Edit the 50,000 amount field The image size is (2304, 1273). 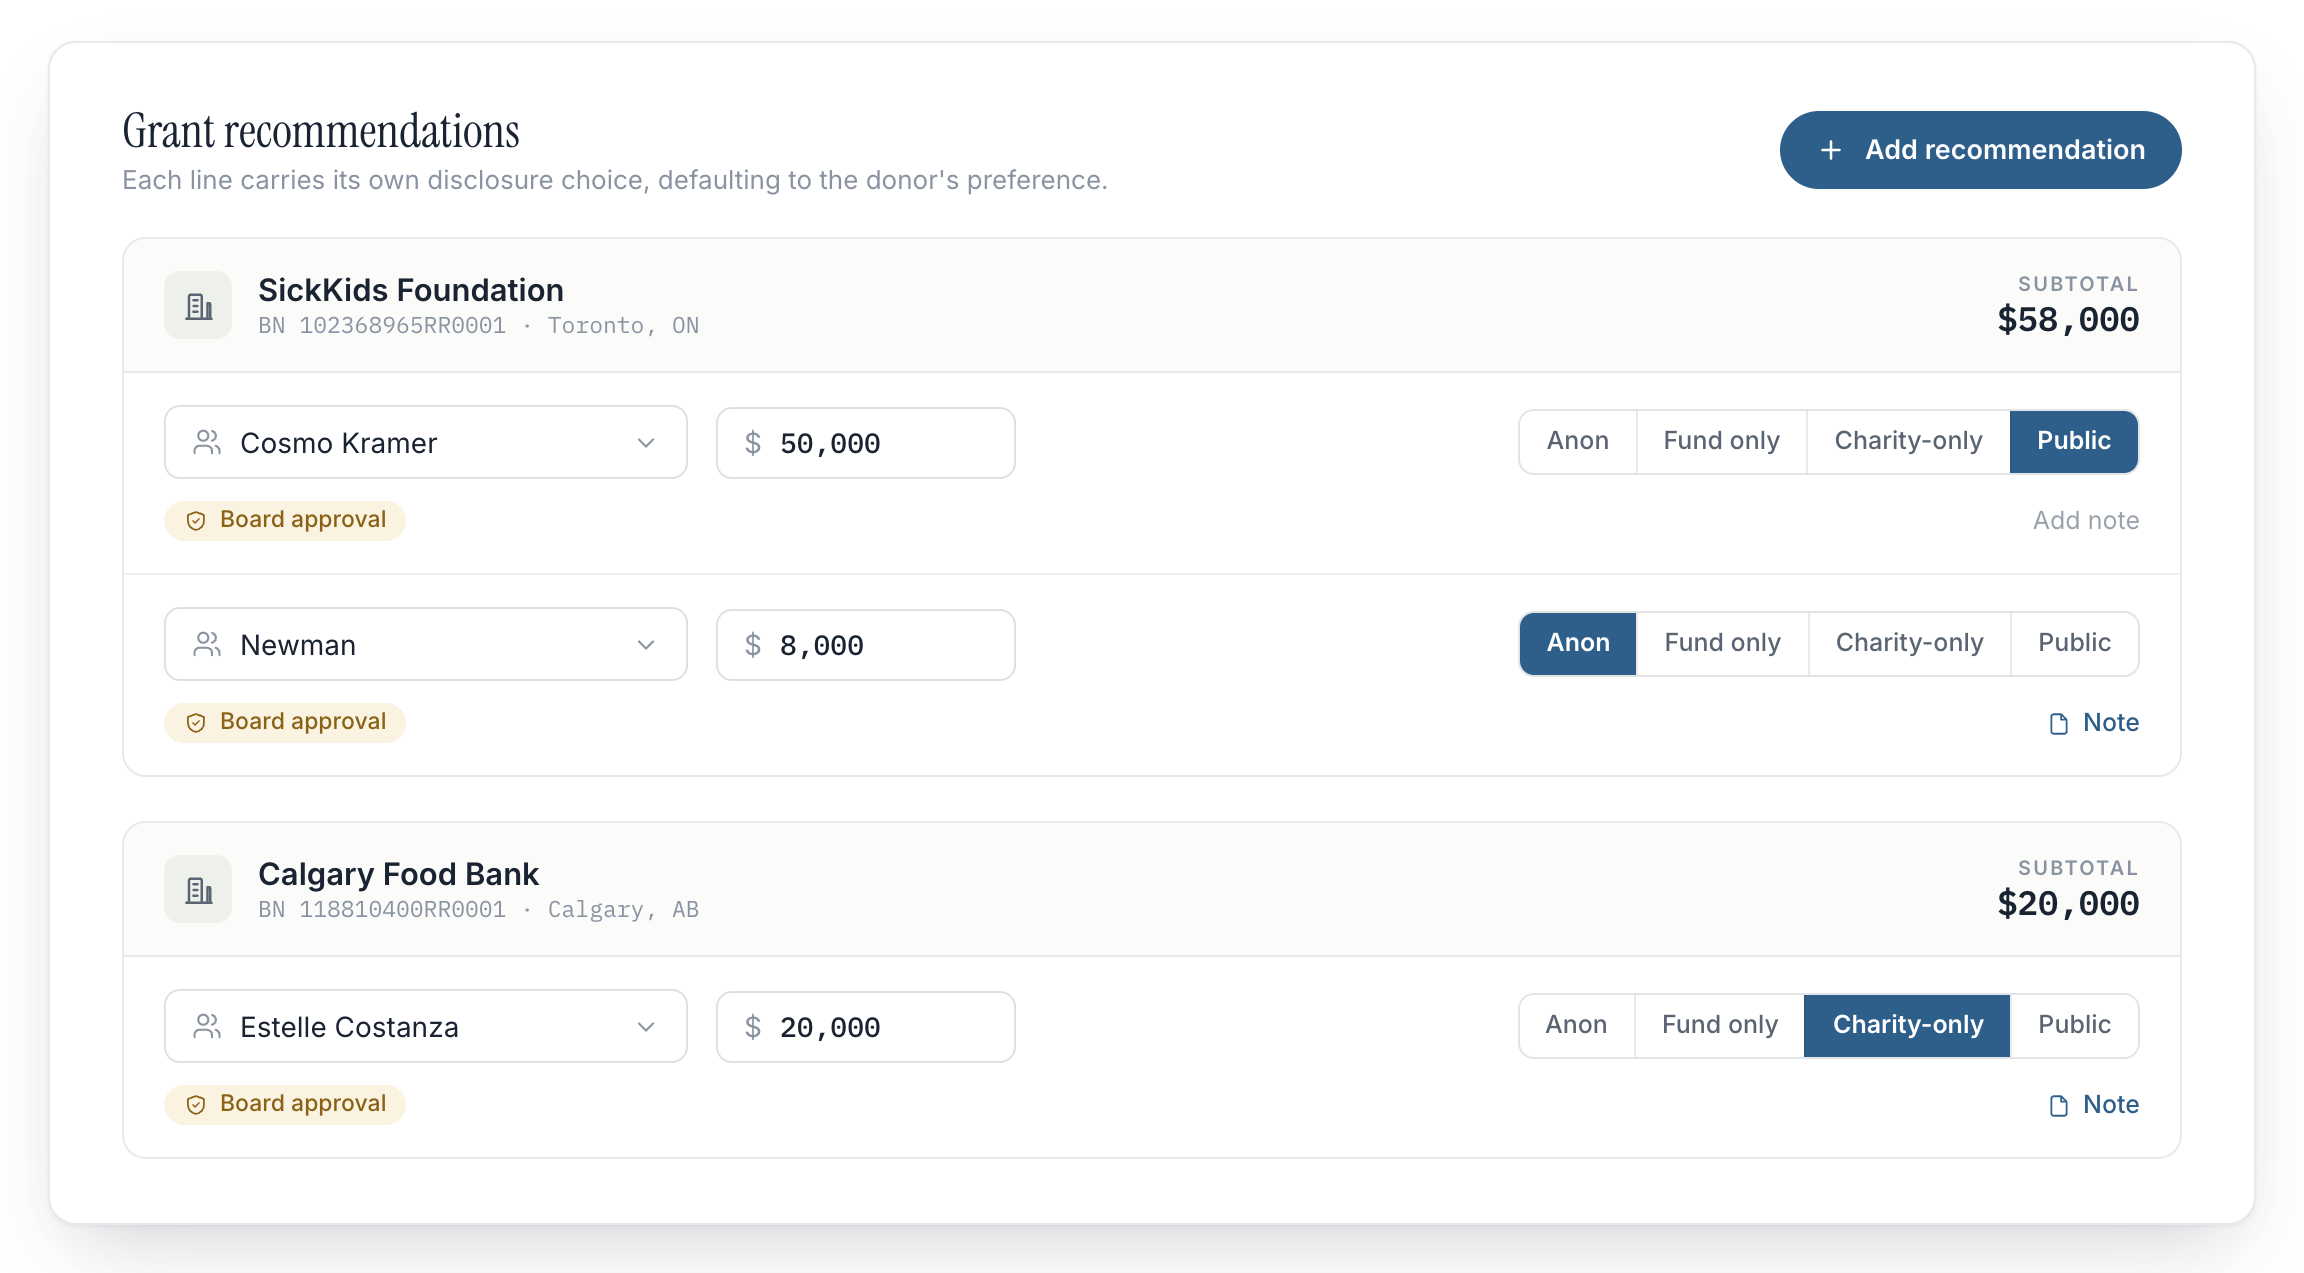(866, 443)
